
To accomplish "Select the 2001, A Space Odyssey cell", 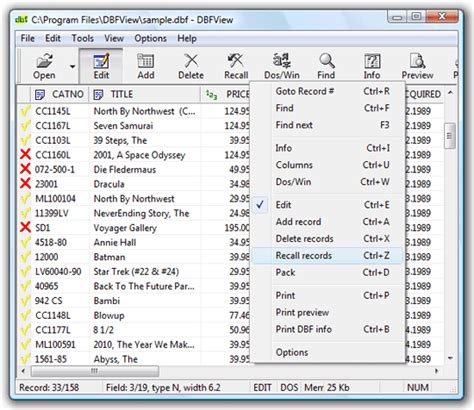I will [145, 155].
